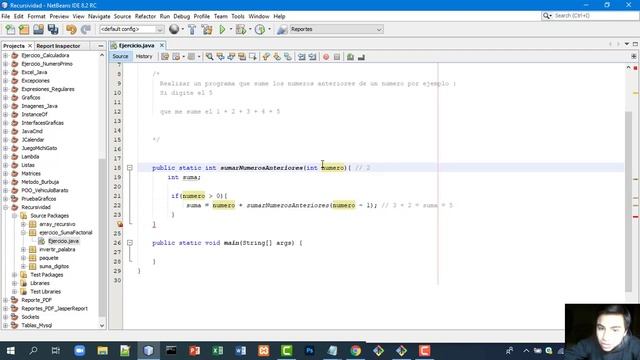Open the File menu

coord(6,16)
